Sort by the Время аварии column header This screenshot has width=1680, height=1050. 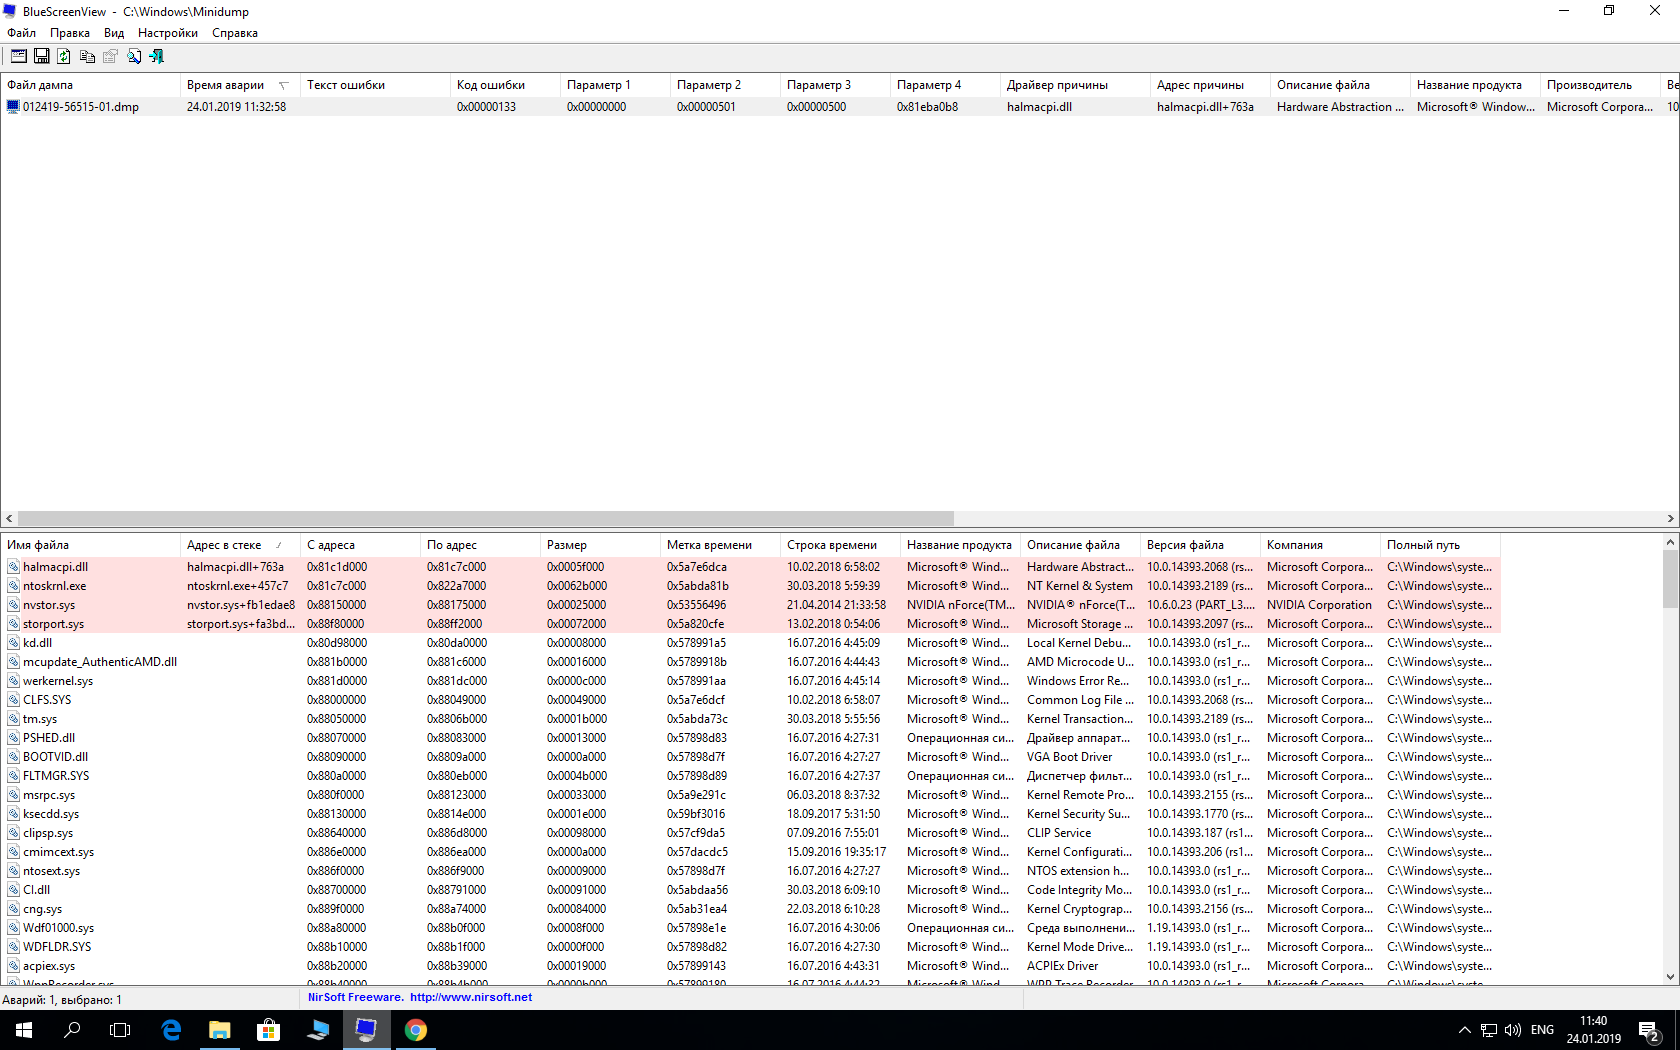[240, 85]
